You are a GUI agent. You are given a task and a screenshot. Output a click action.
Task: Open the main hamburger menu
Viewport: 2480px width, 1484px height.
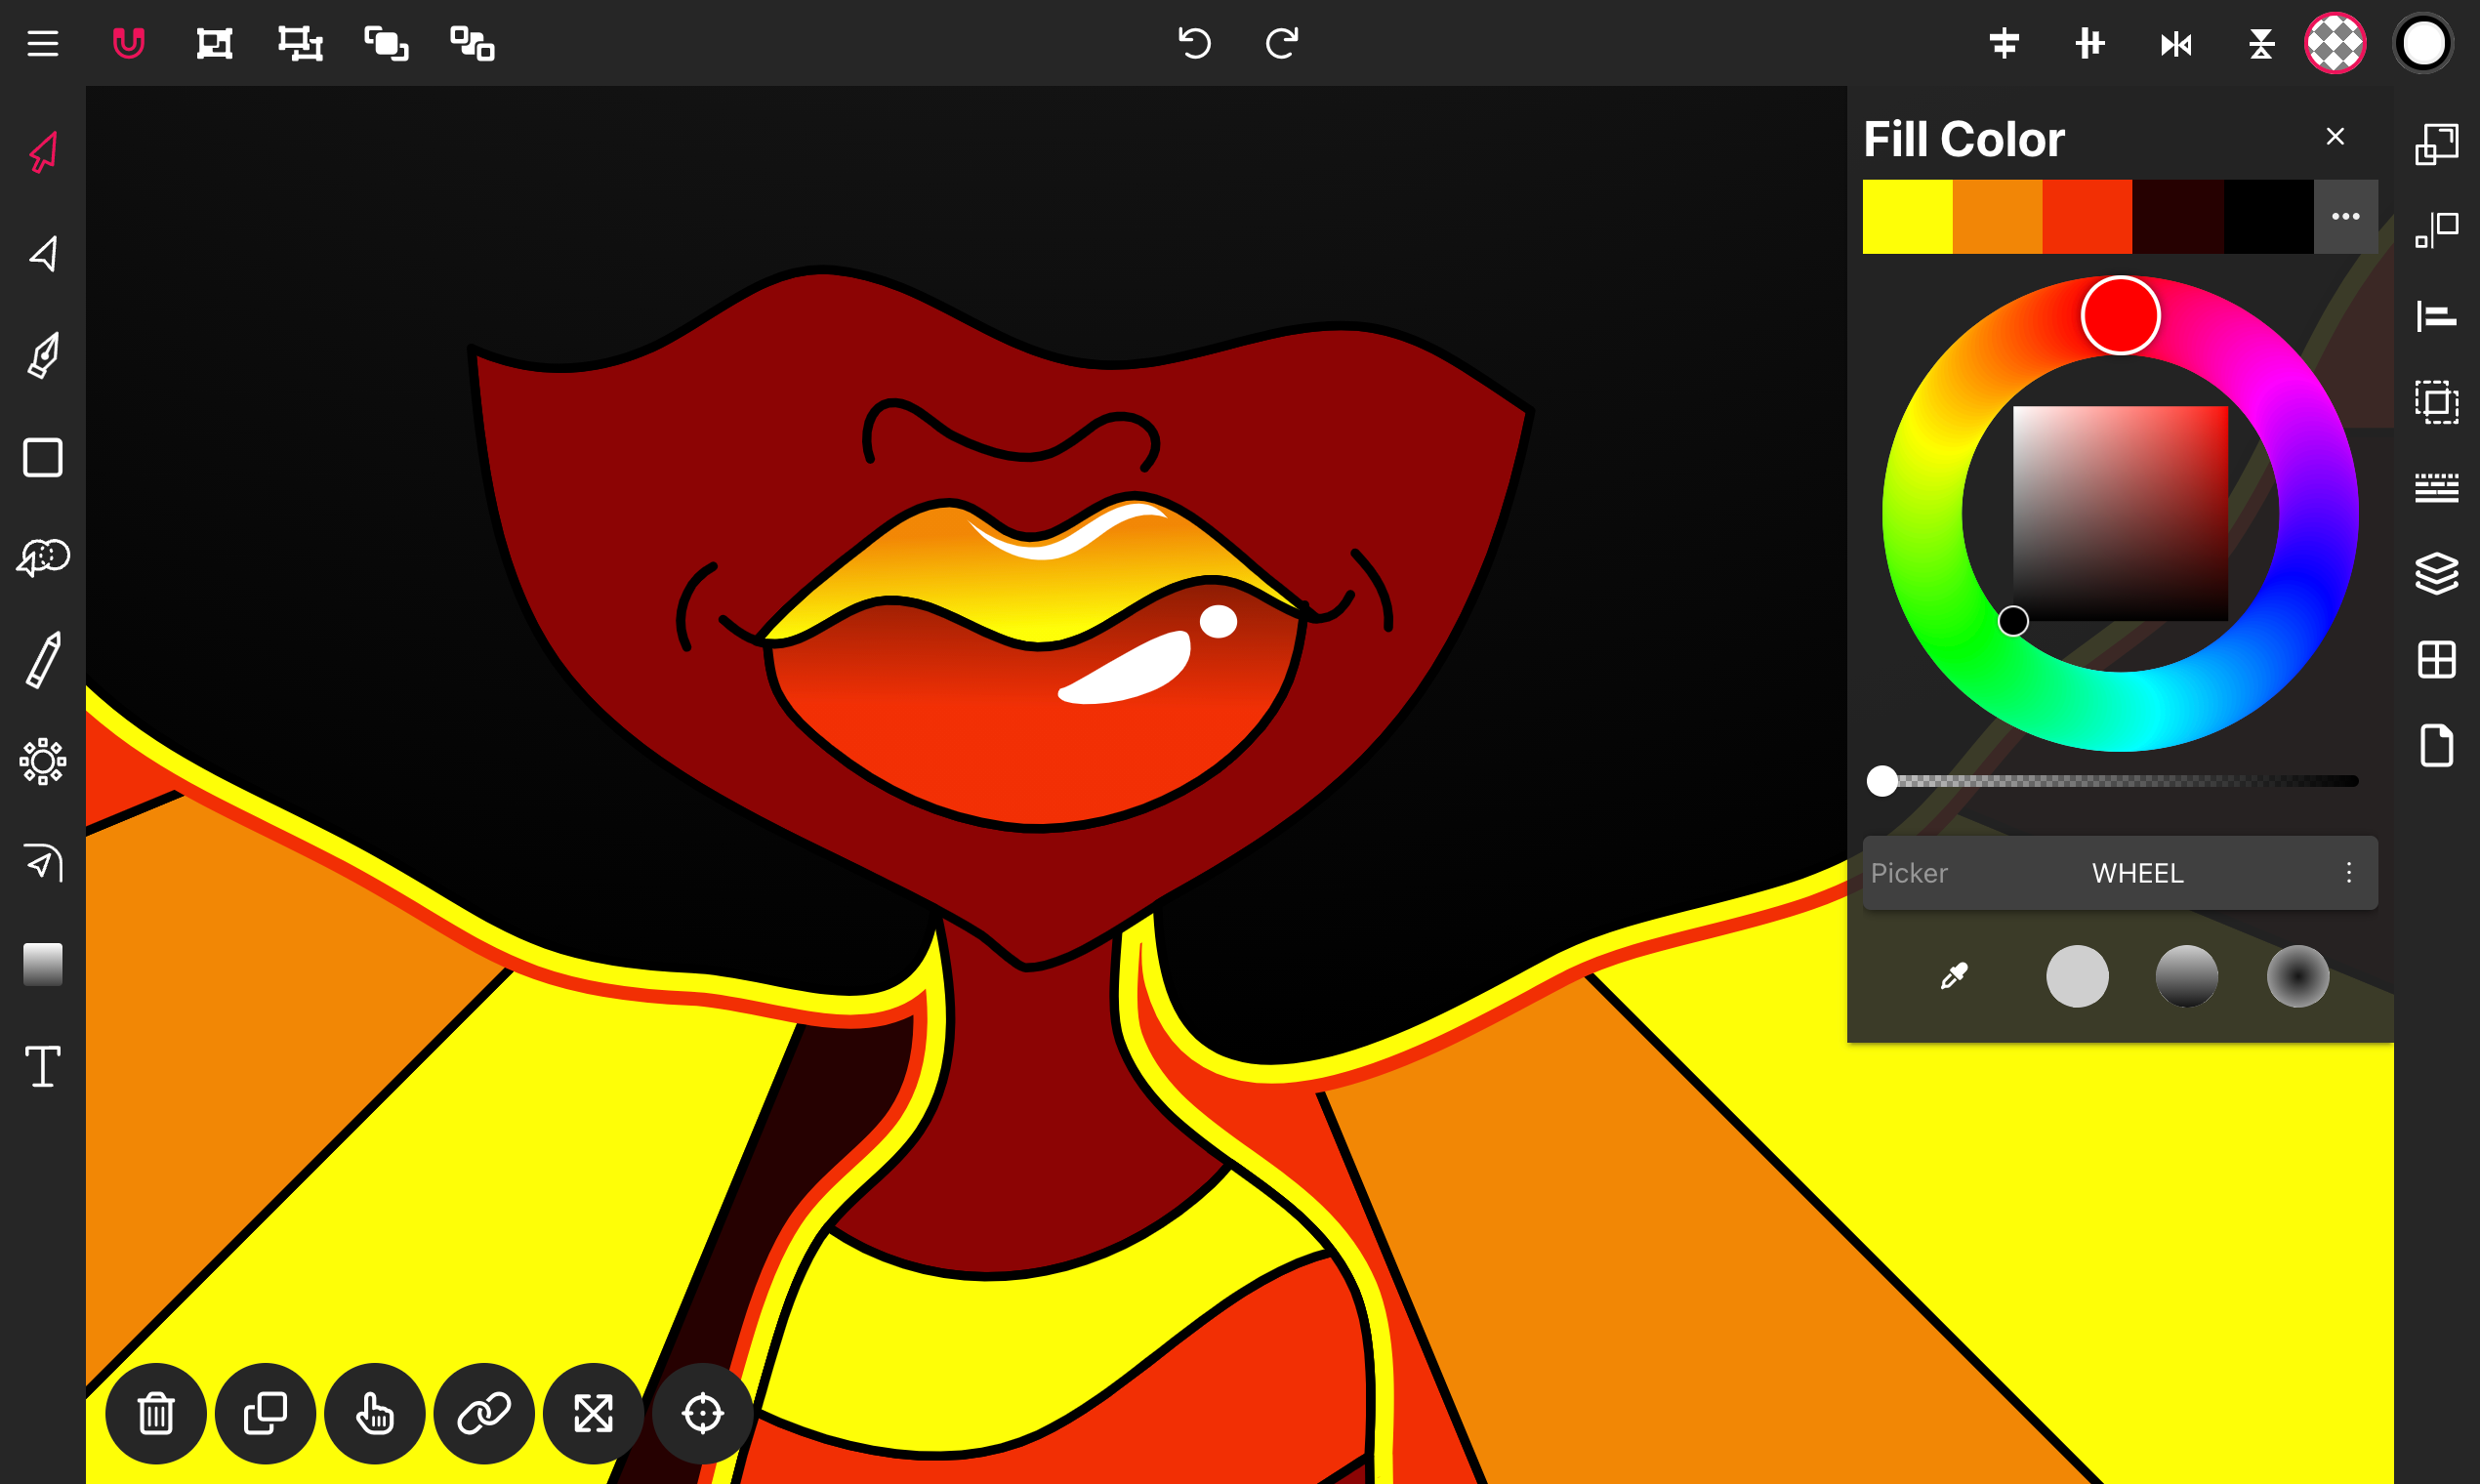pyautogui.click(x=42, y=42)
